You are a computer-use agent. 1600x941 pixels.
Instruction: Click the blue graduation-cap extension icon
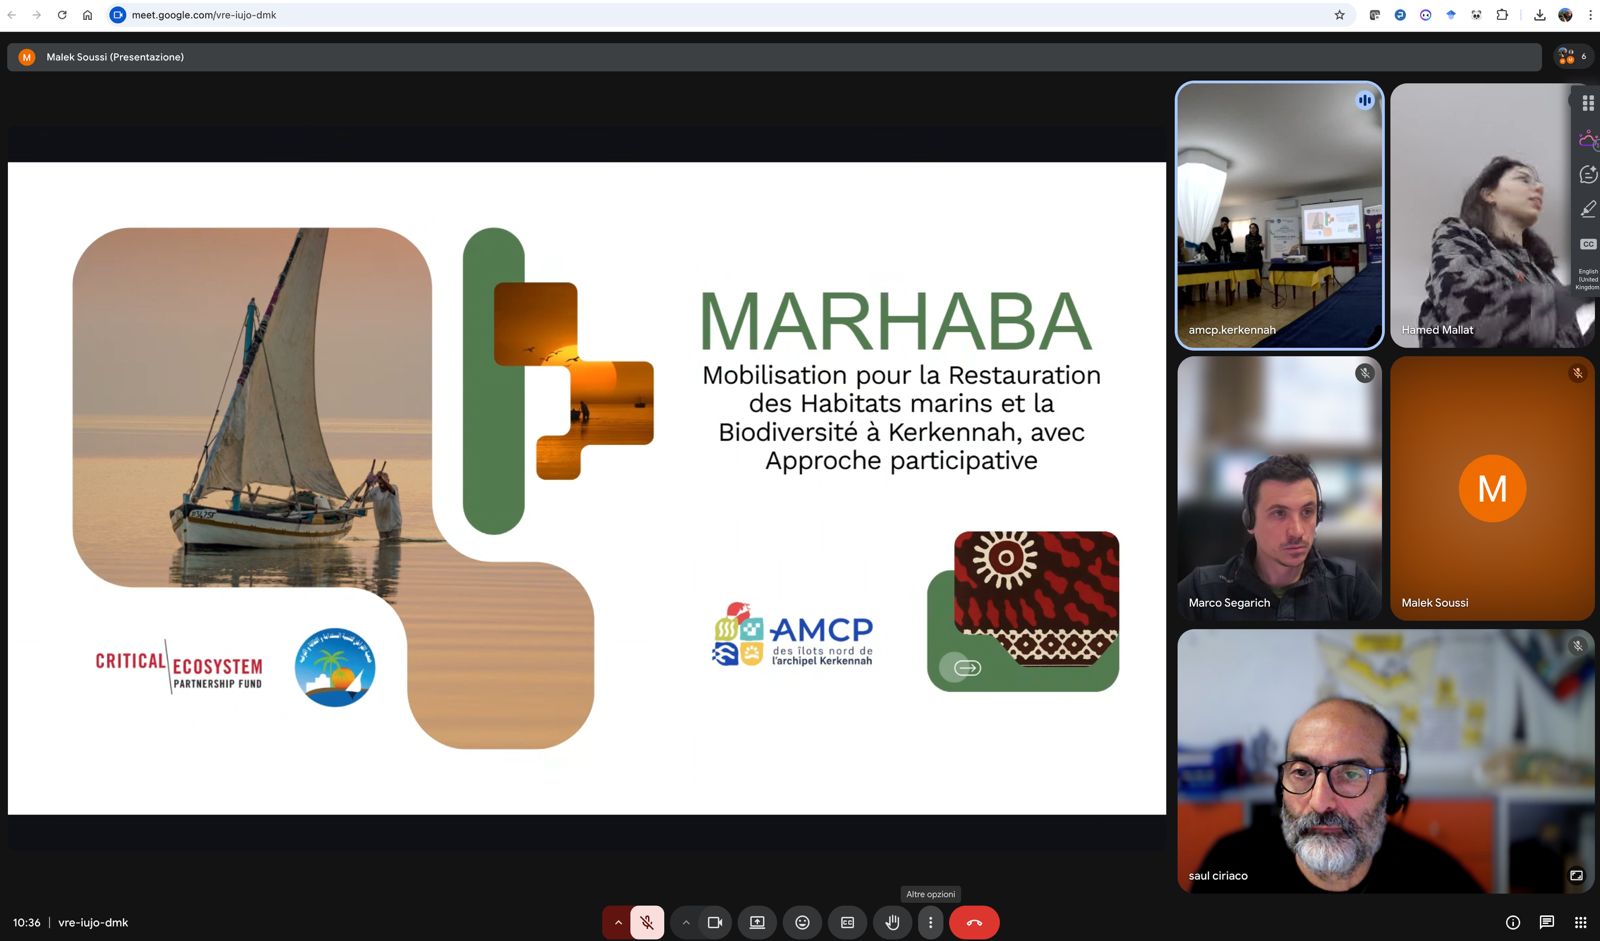click(1451, 15)
